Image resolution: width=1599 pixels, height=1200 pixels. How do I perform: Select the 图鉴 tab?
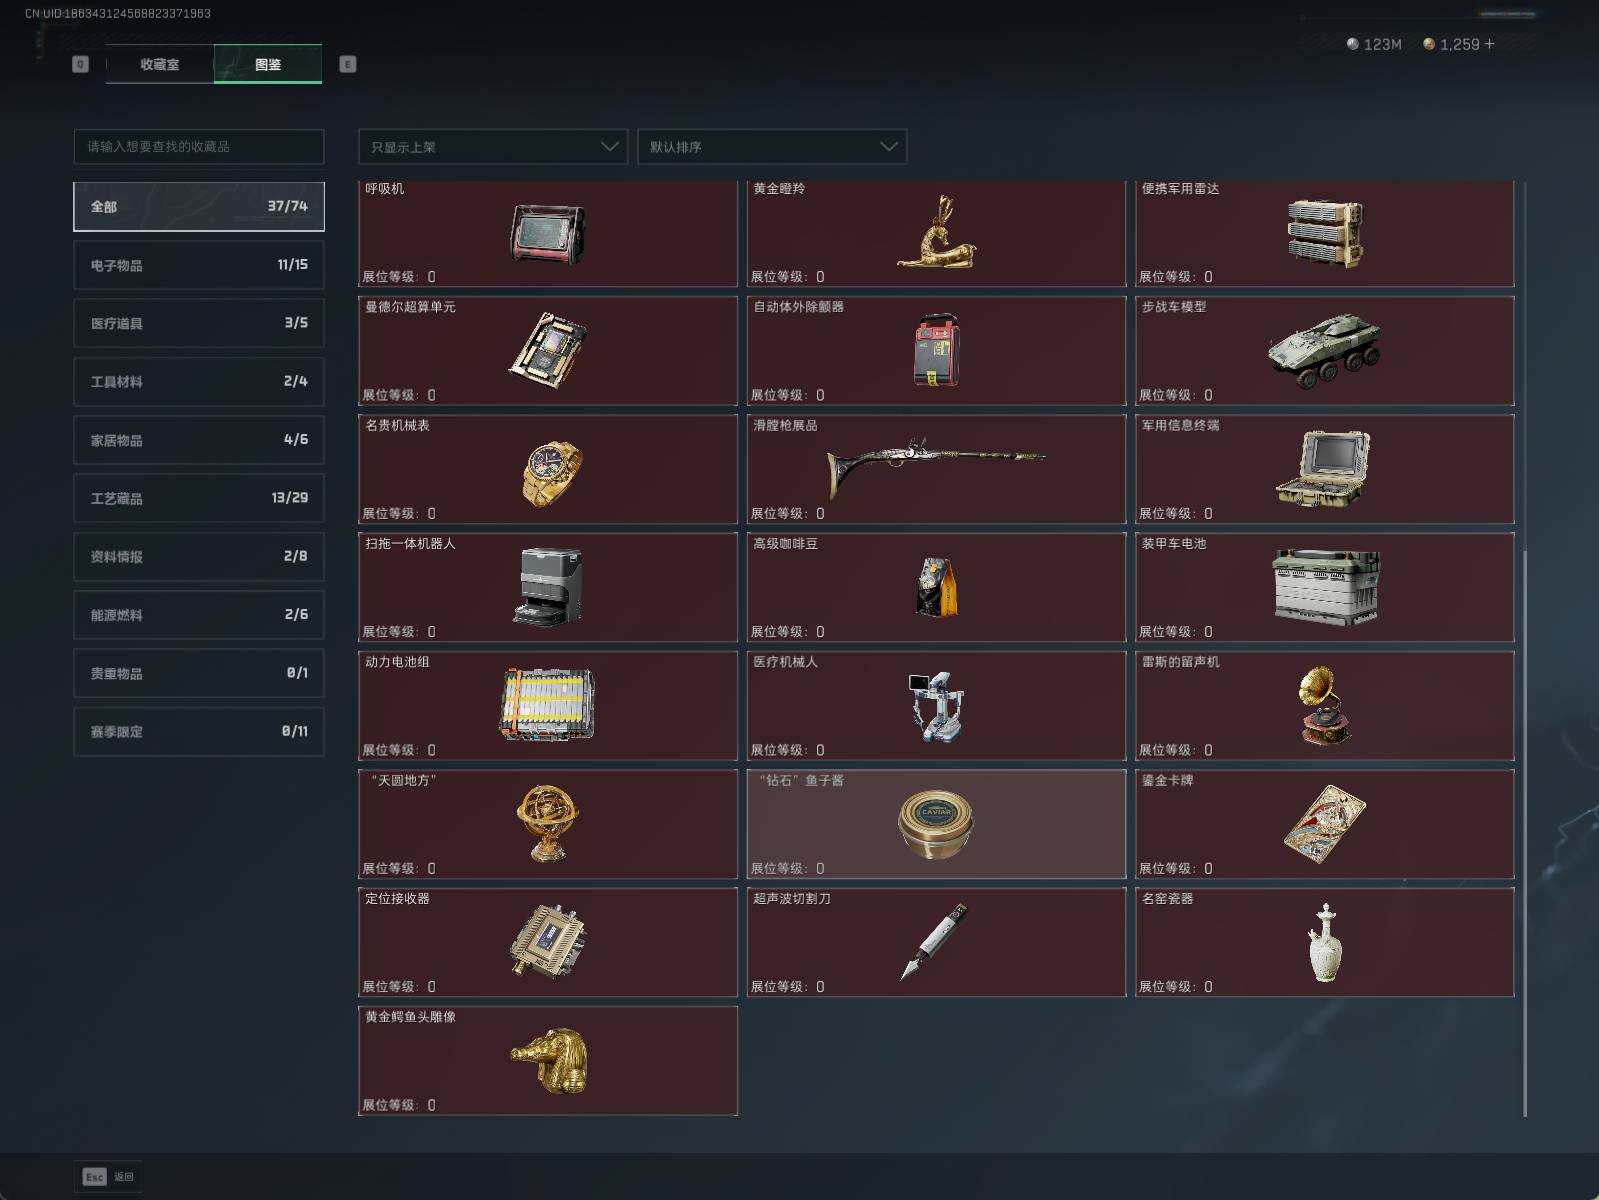tap(268, 64)
